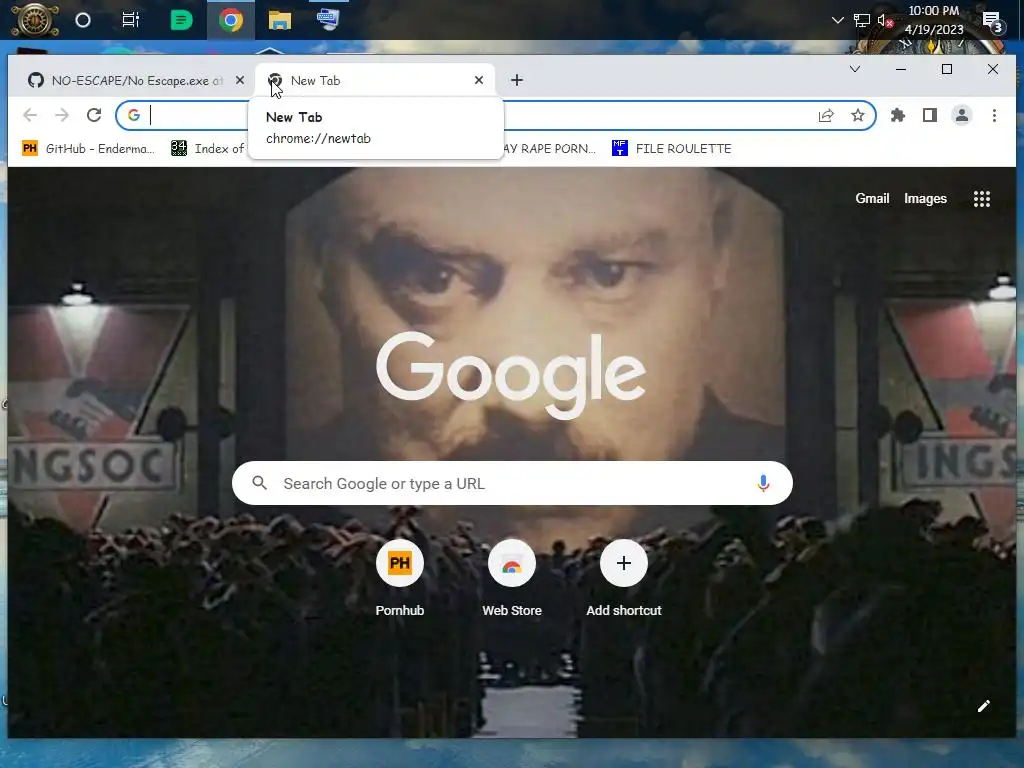Image resolution: width=1024 pixels, height=768 pixels.
Task: Close the New Tab tab
Action: coord(479,80)
